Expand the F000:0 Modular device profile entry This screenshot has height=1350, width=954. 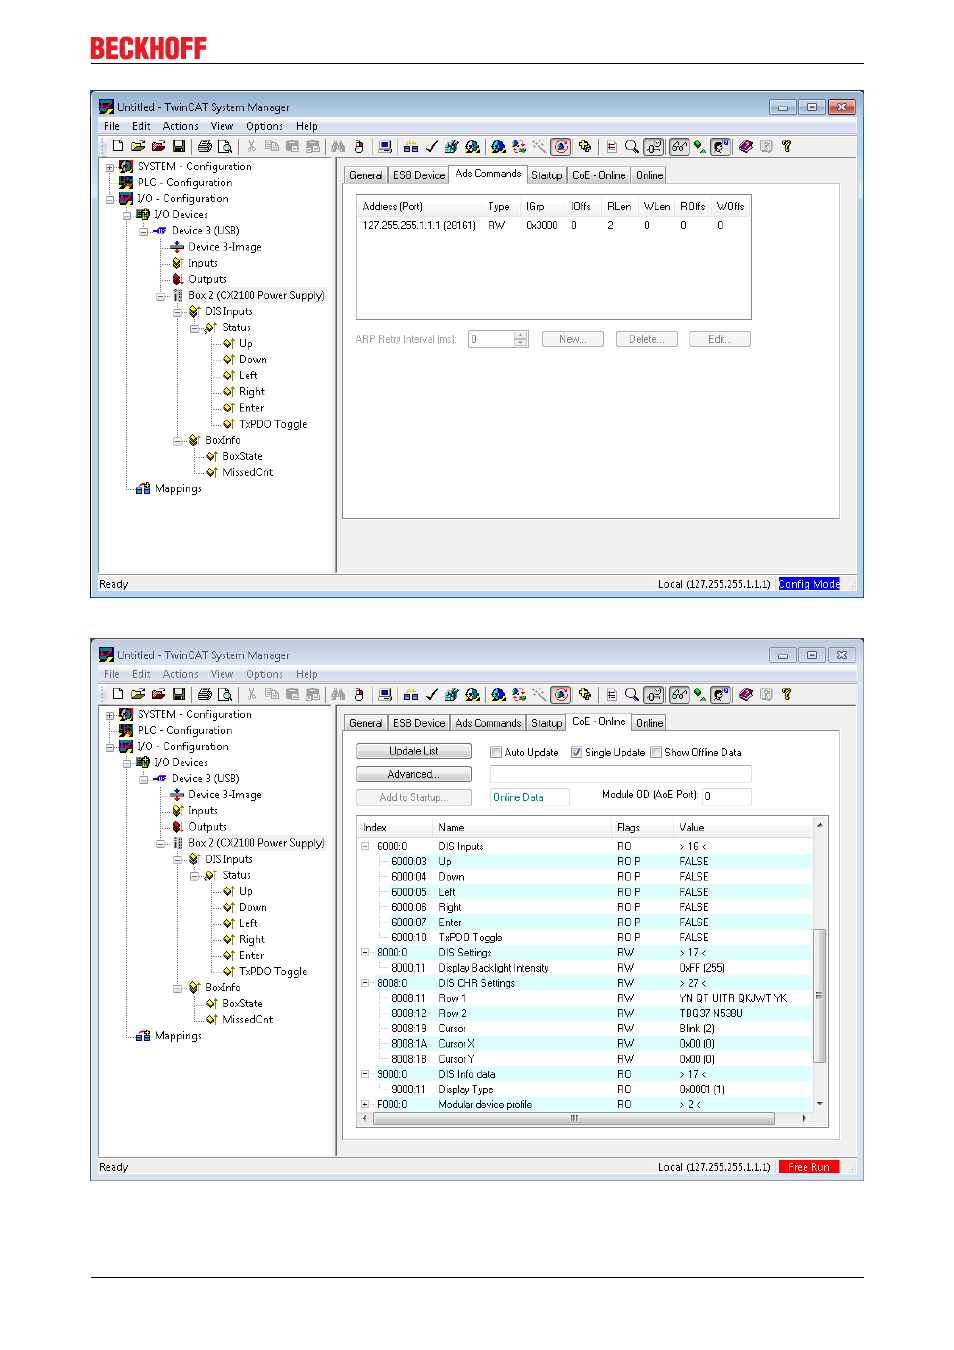[x=365, y=1104]
